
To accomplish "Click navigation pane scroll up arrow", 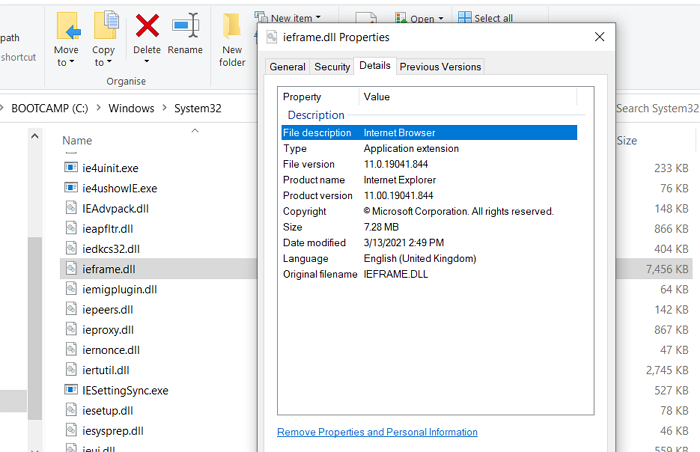I will [35, 136].
